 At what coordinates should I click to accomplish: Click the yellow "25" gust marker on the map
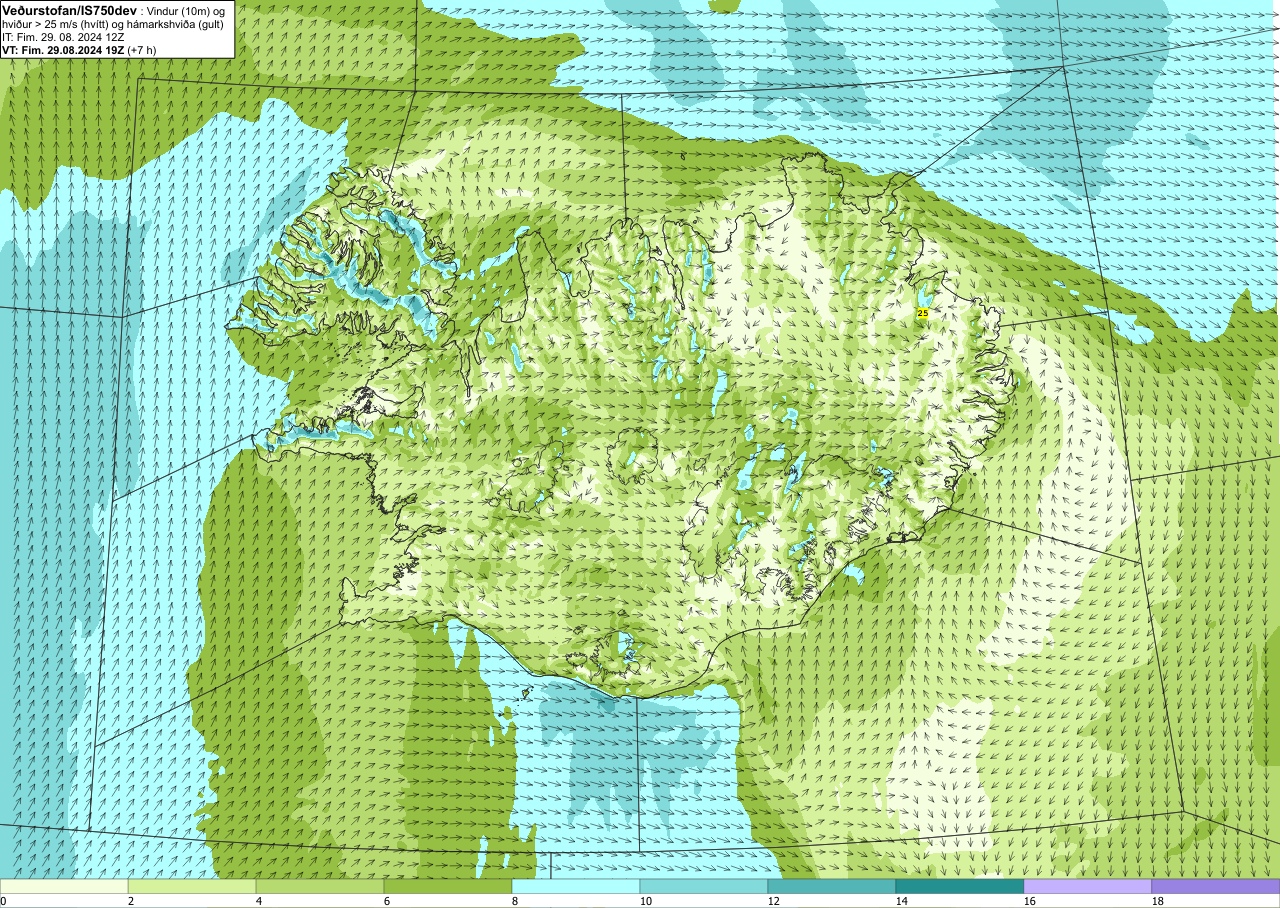tap(922, 313)
